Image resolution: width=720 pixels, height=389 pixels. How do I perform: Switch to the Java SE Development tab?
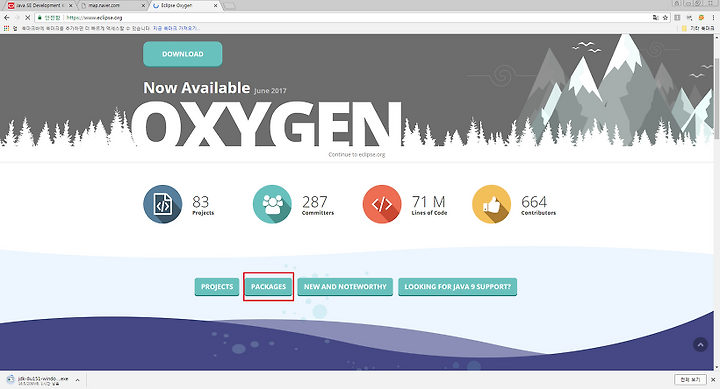coord(39,6)
